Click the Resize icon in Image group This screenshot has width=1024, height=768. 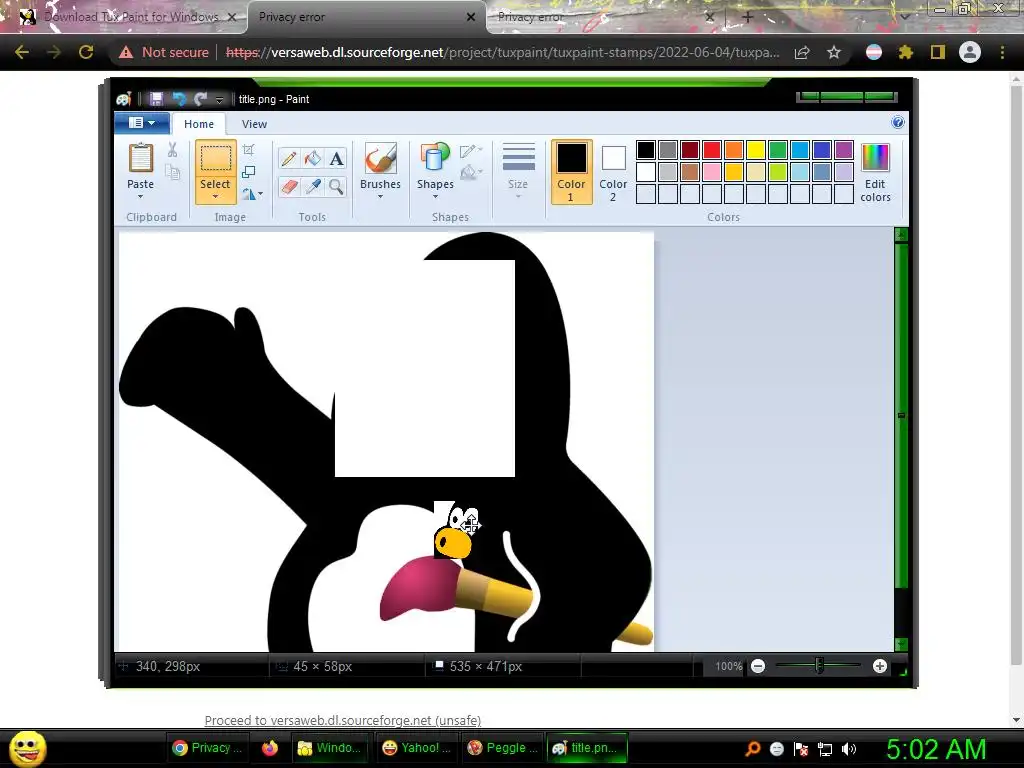tap(249, 172)
